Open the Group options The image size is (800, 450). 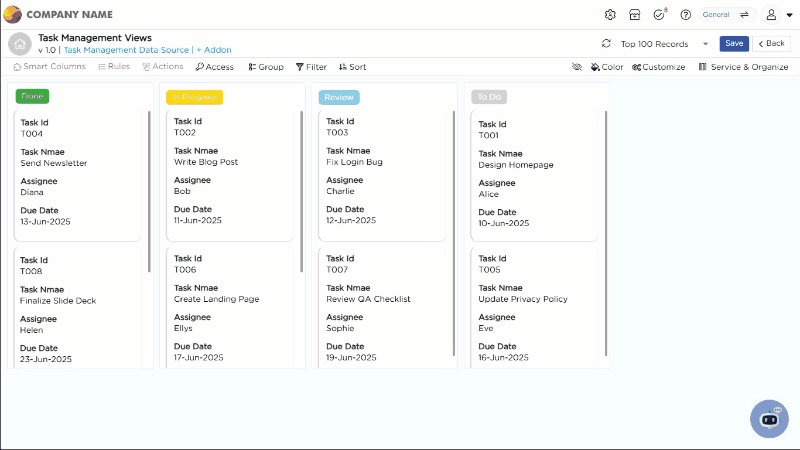[265, 67]
